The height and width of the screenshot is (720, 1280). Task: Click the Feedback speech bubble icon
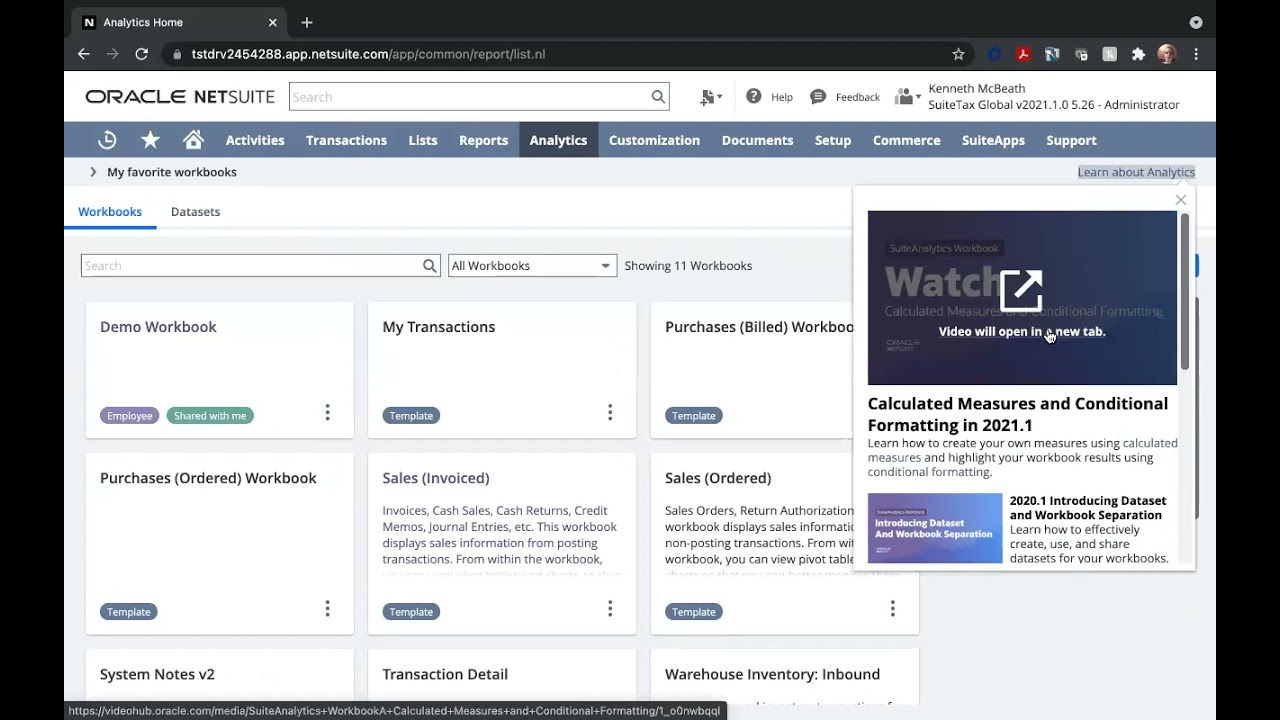(x=818, y=96)
